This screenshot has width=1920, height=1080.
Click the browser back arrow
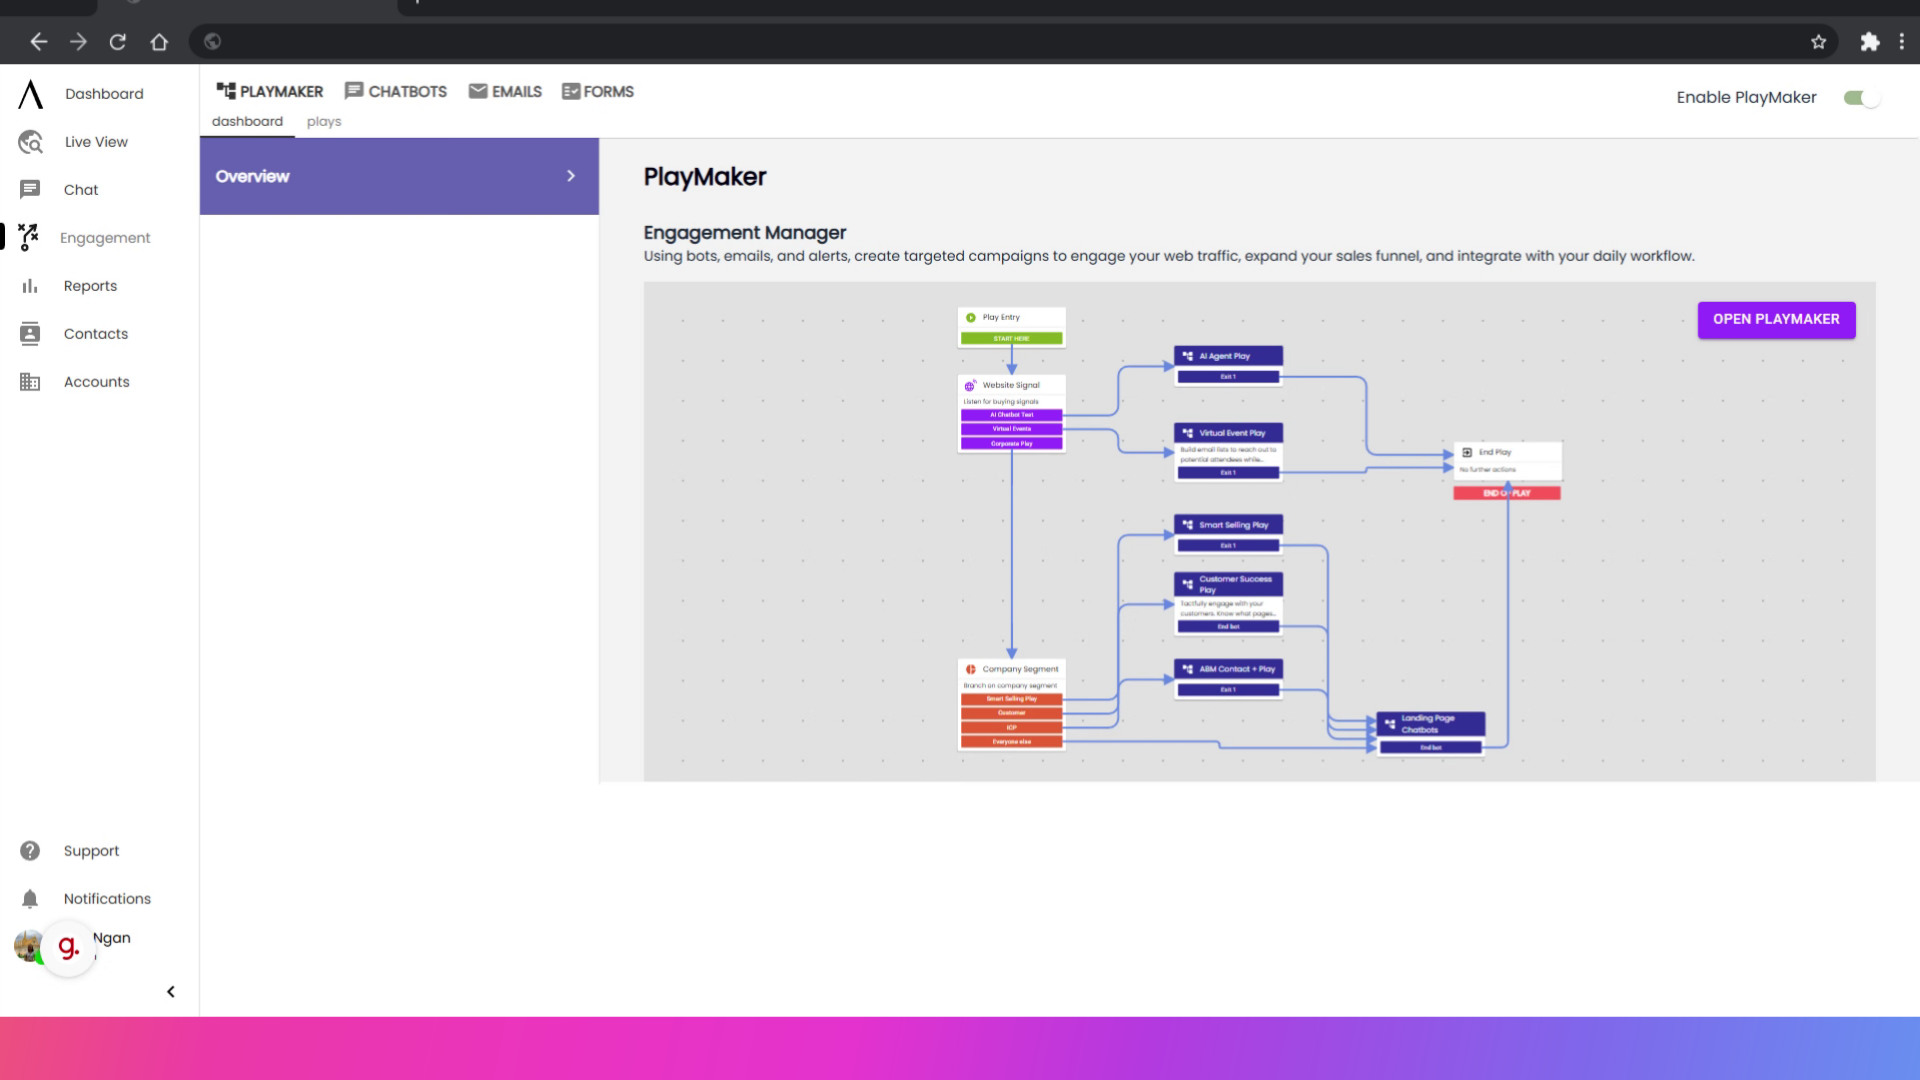(x=39, y=42)
